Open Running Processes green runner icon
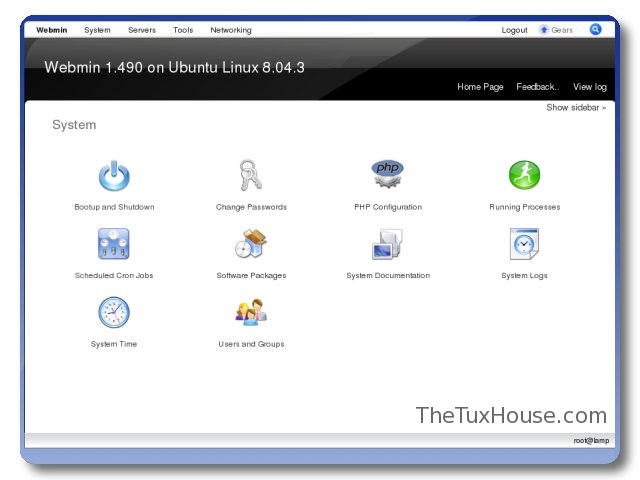The image size is (640, 480). click(x=524, y=175)
